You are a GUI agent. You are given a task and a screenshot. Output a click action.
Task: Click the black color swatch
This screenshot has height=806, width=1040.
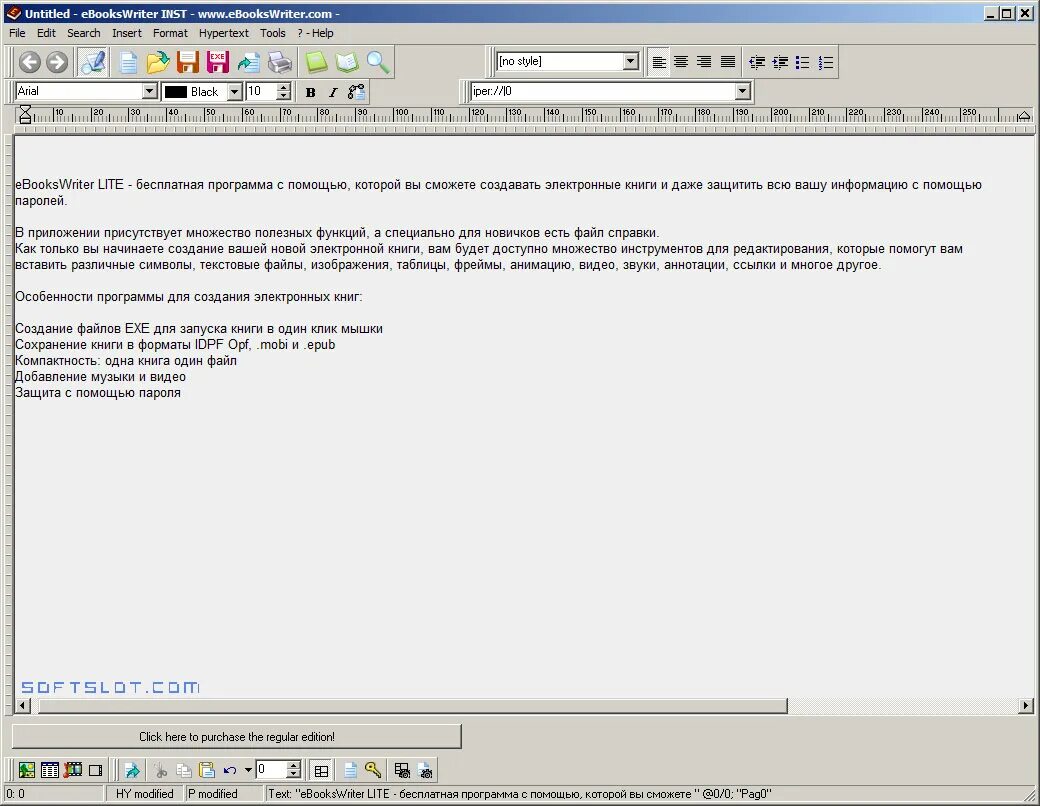(176, 92)
